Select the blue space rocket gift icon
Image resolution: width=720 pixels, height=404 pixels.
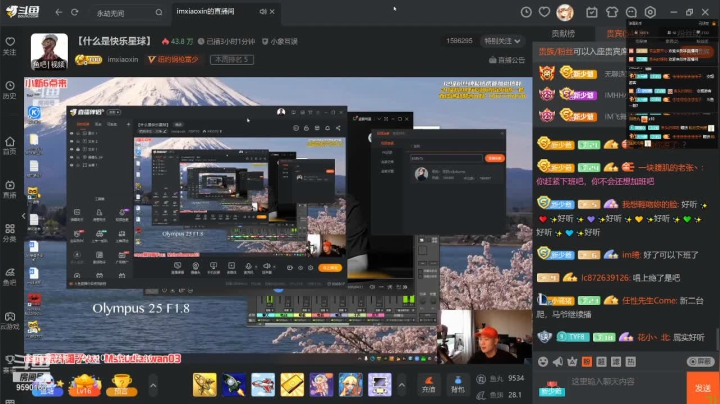tap(234, 385)
